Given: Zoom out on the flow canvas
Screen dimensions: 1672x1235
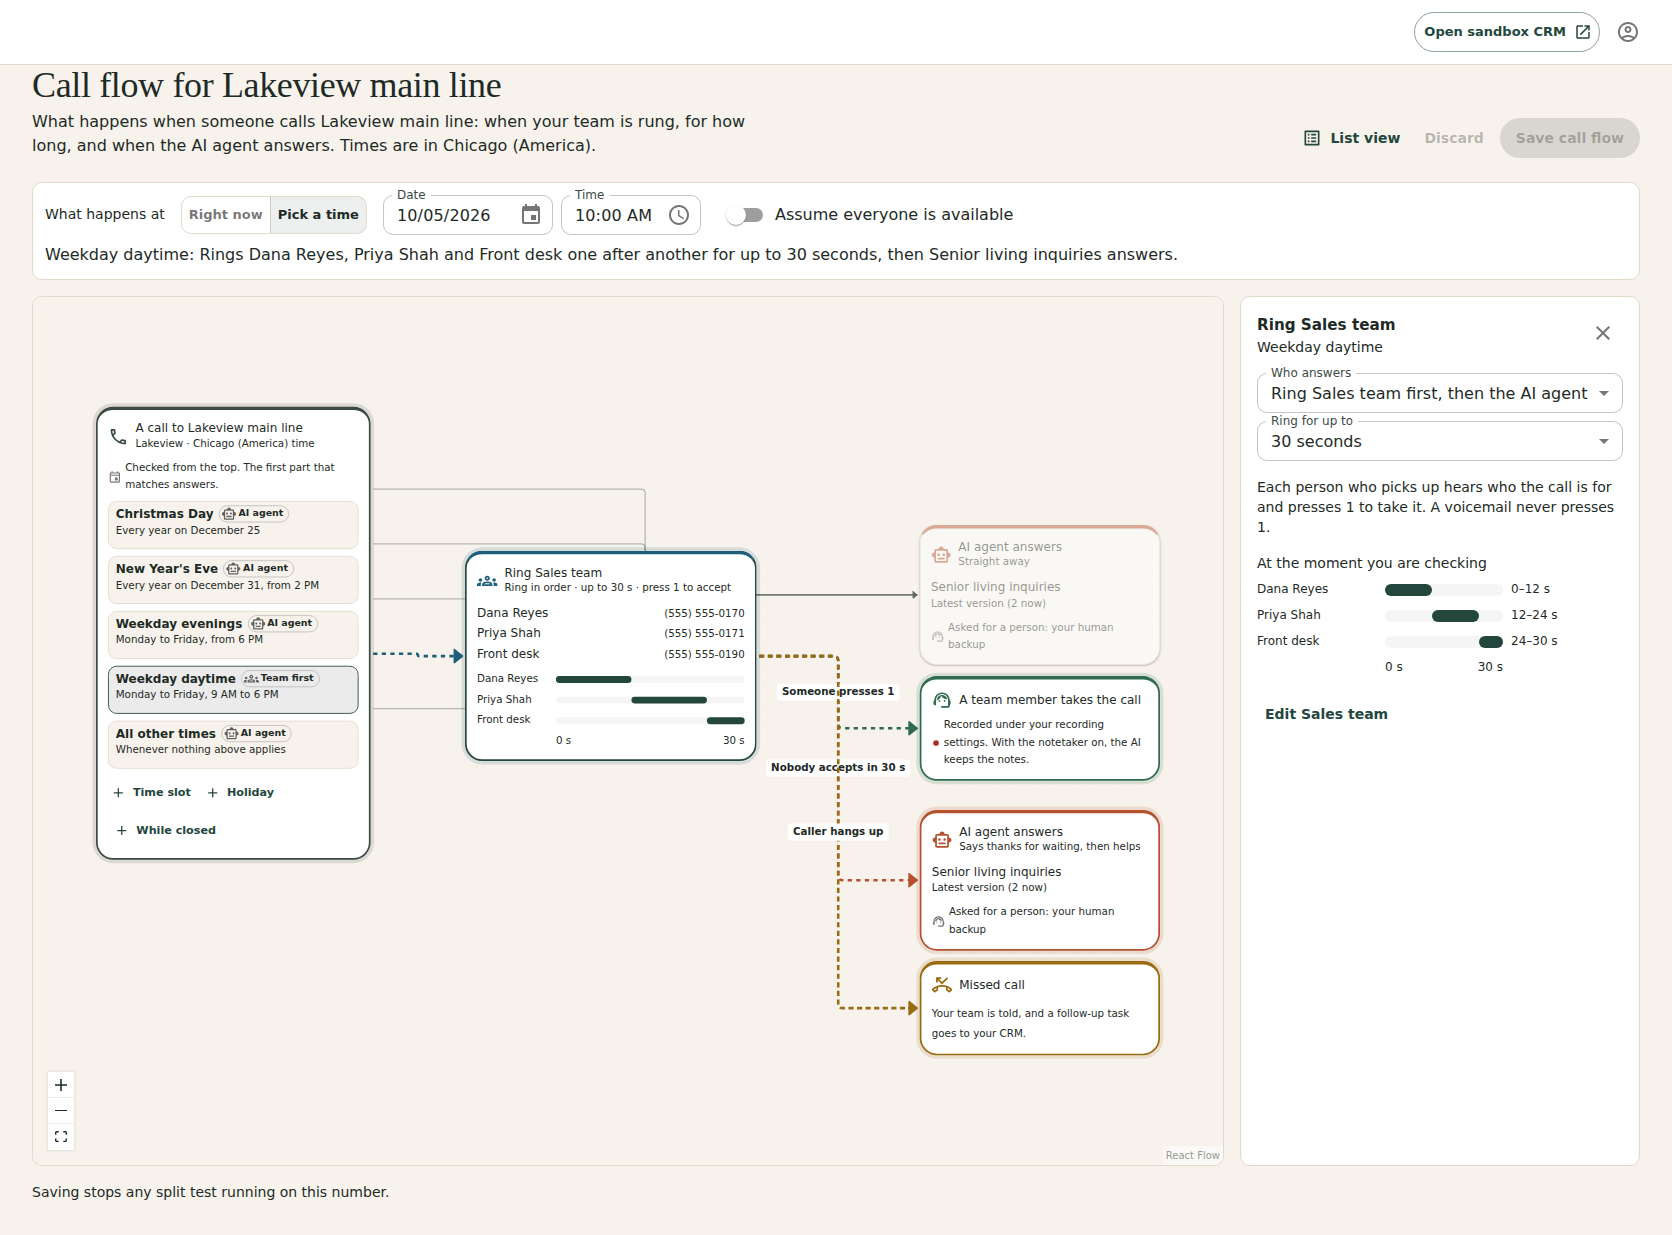Looking at the screenshot, I should tap(61, 1111).
